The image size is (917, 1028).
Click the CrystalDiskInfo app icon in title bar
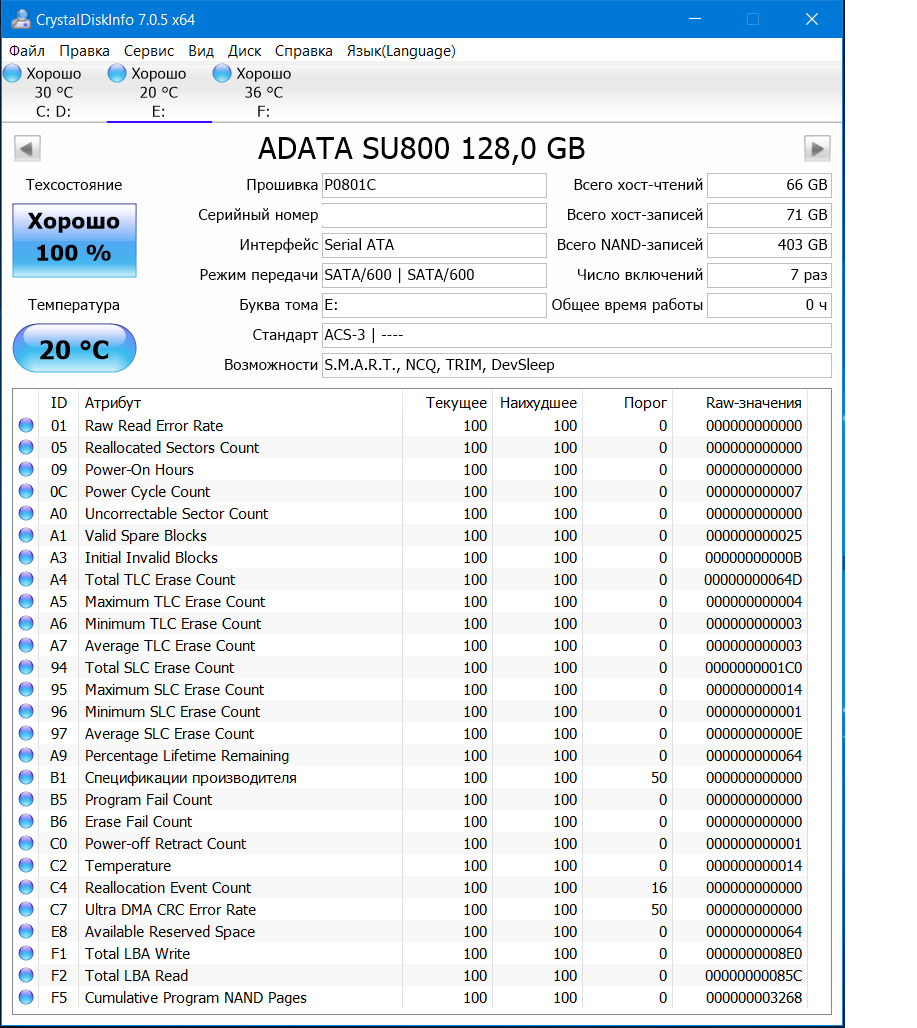20,19
